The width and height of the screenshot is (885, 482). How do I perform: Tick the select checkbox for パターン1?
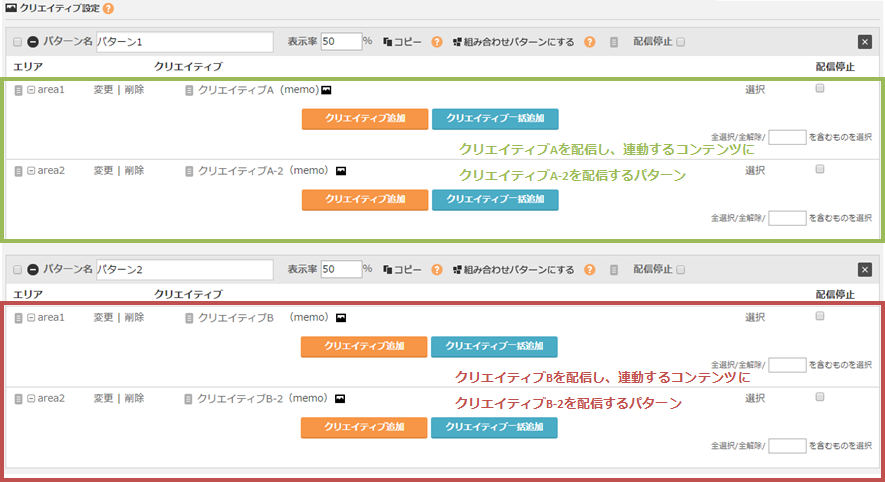[x=17, y=42]
